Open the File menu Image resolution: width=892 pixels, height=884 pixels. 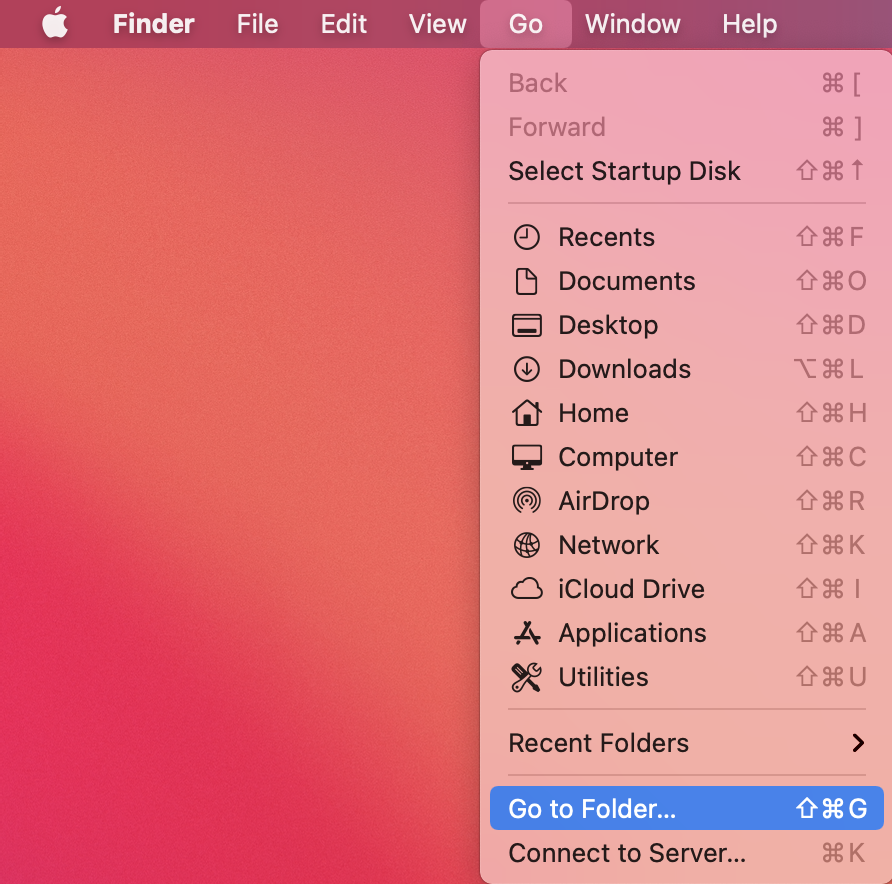(257, 24)
